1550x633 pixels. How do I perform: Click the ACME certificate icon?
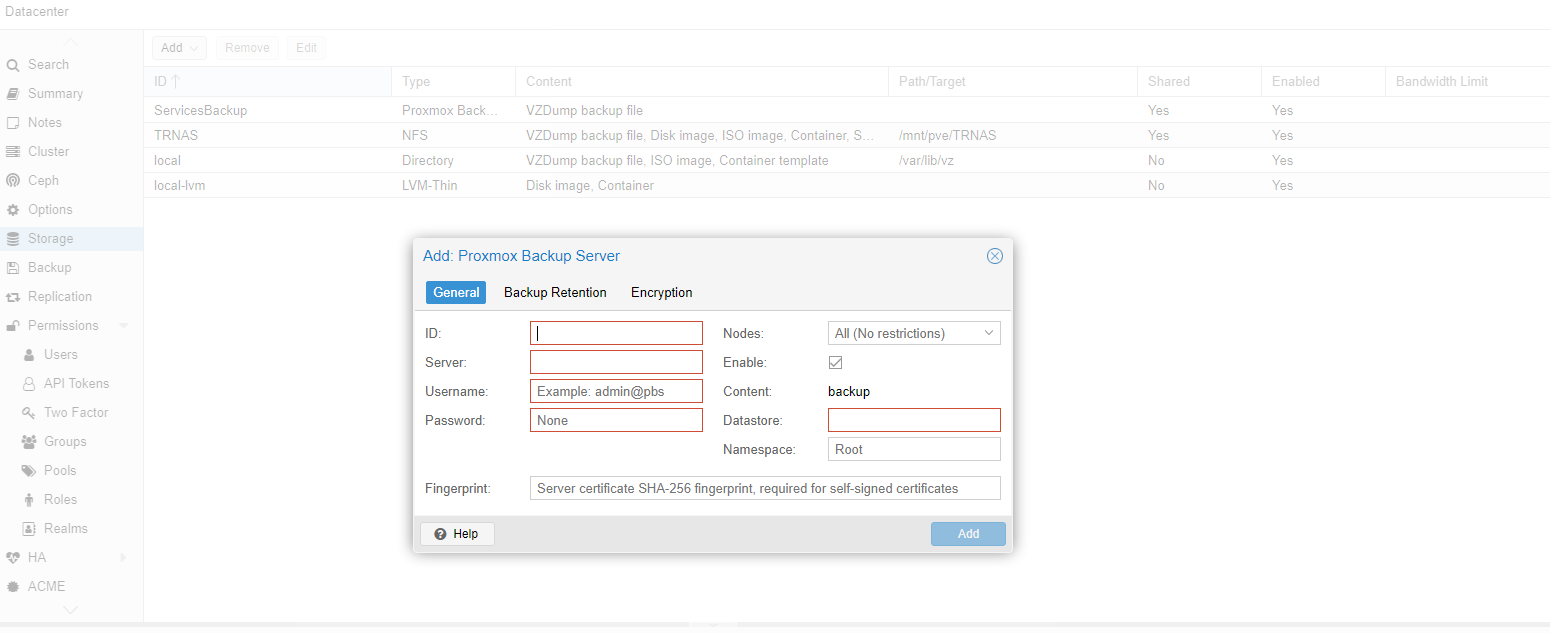[x=13, y=587]
